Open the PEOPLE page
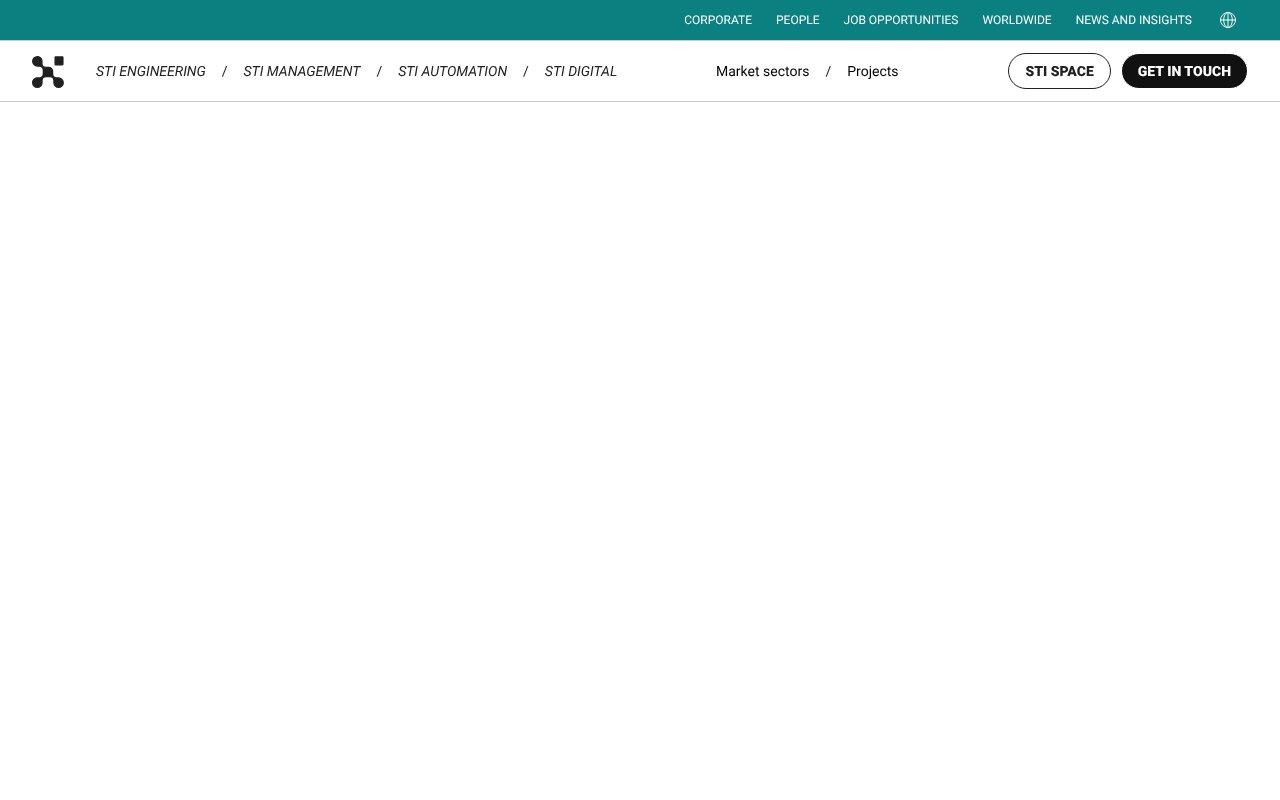 (797, 20)
